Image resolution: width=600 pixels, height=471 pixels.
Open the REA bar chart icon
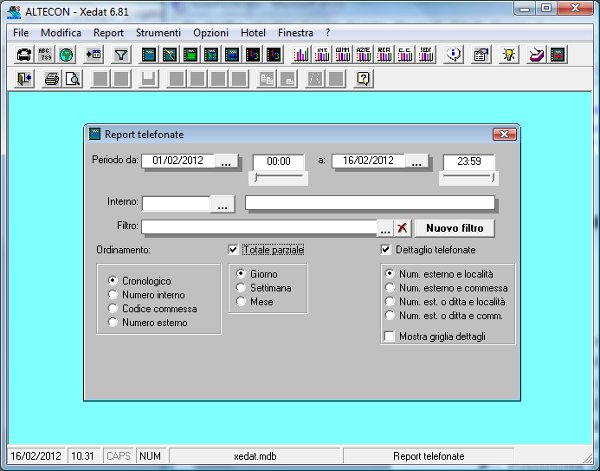(x=384, y=55)
